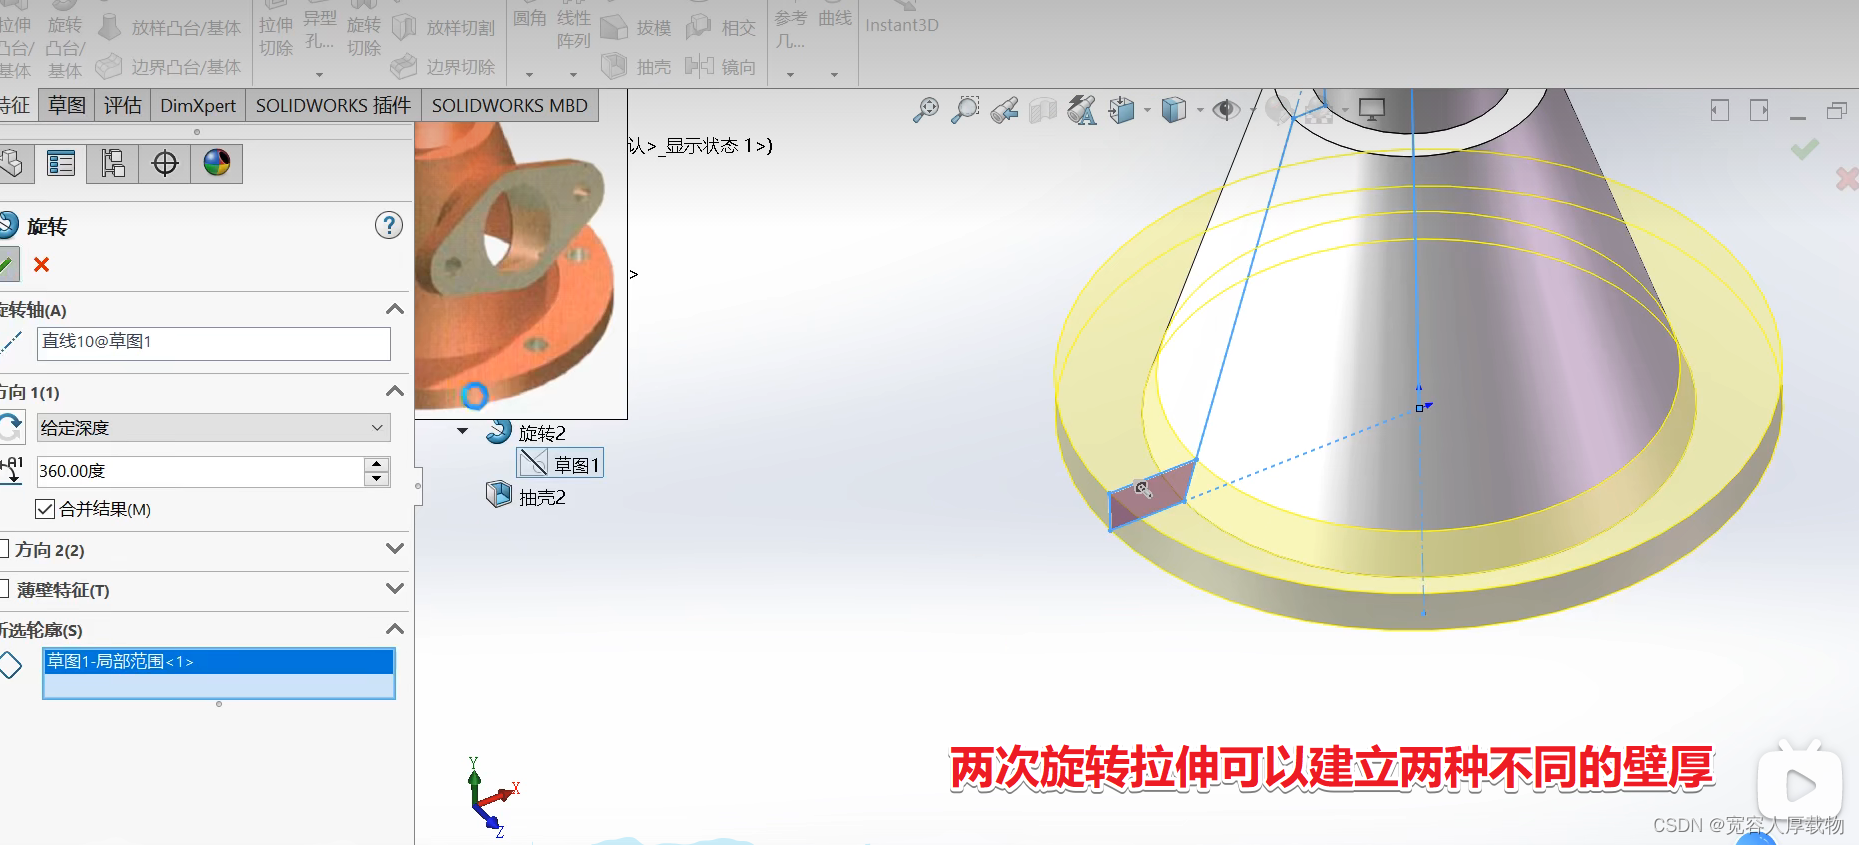This screenshot has width=1859, height=845.
Task: Collapse the 方向 1(1) section
Action: (395, 391)
